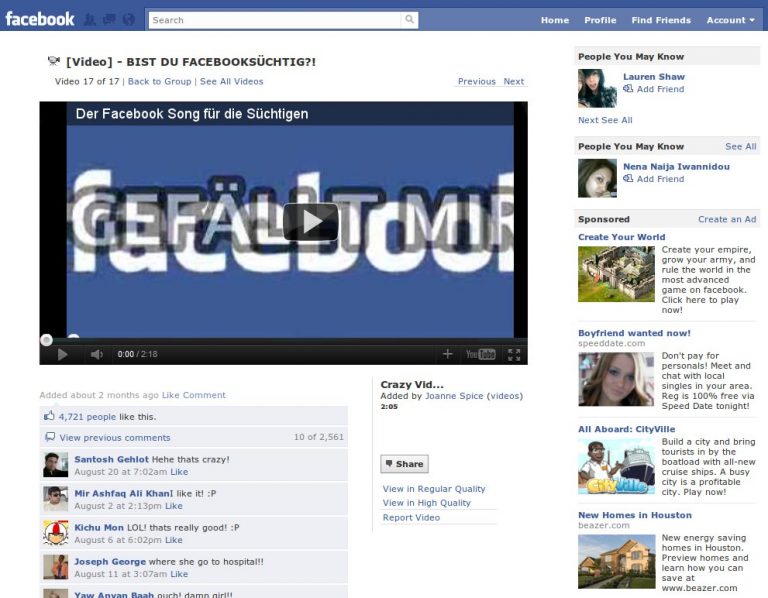Open notifications globe icon in header
Viewport: 768px width, 598px height.
tap(128, 20)
